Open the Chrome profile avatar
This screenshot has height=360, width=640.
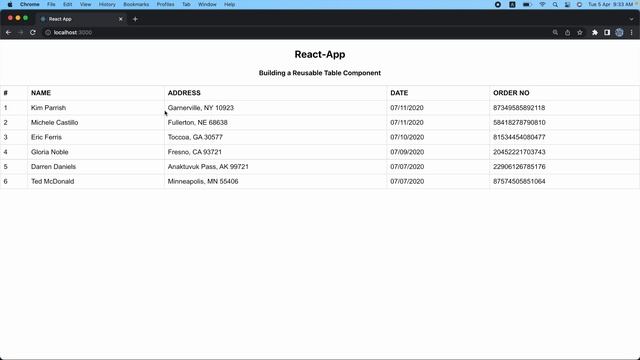tap(619, 32)
